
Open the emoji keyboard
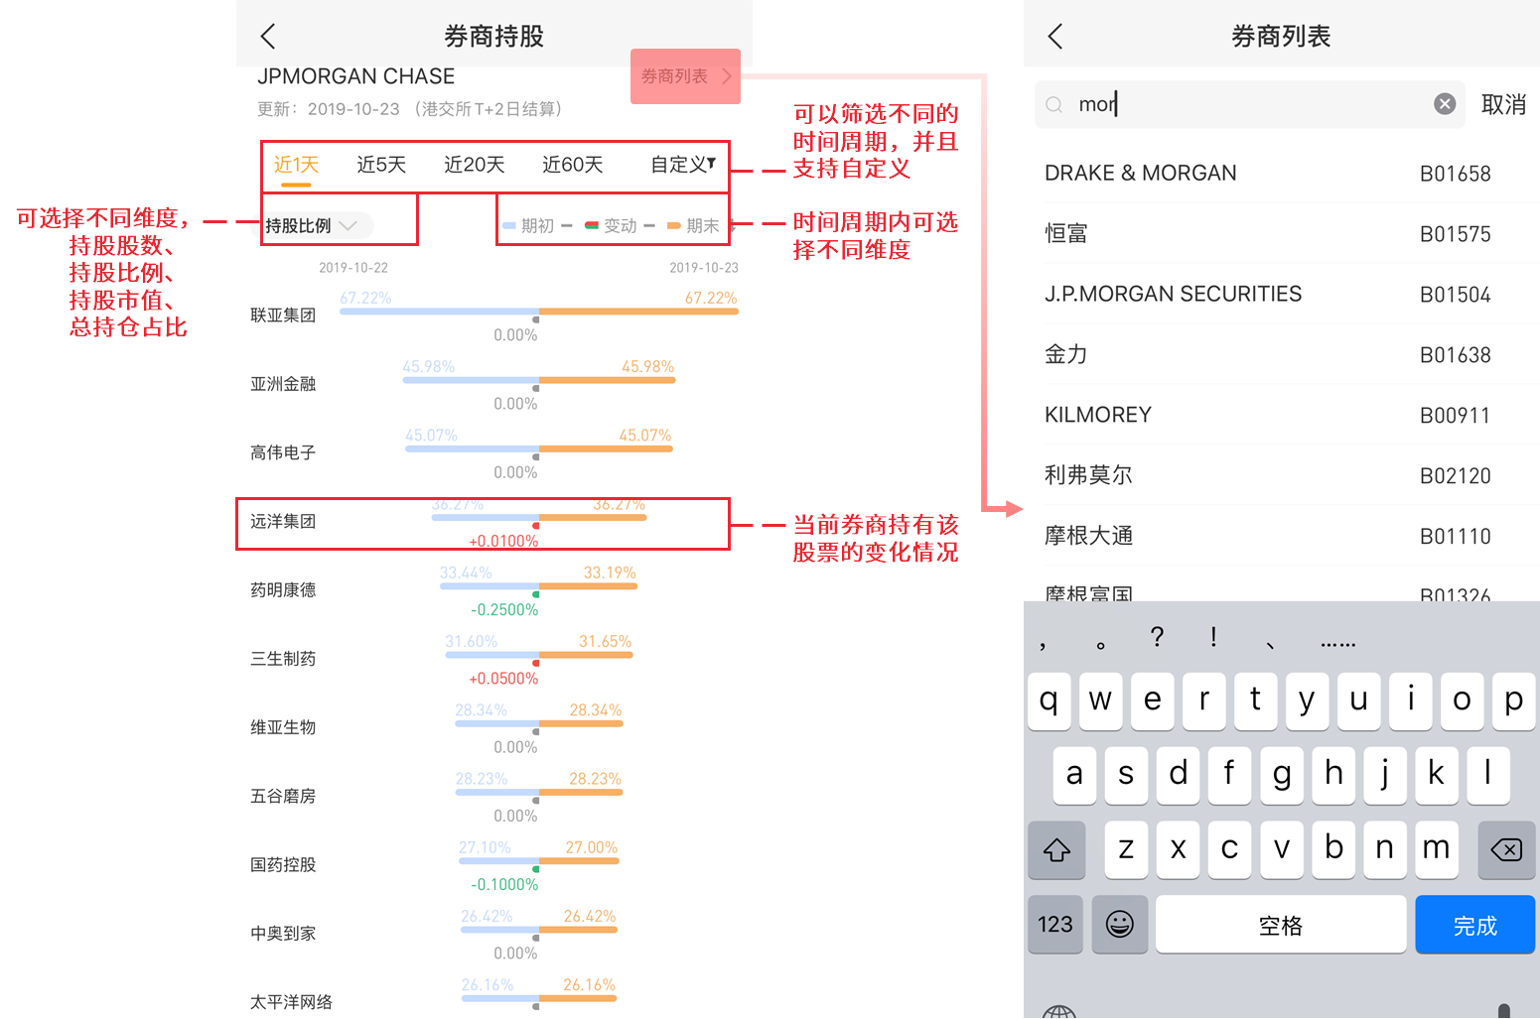pos(1120,924)
